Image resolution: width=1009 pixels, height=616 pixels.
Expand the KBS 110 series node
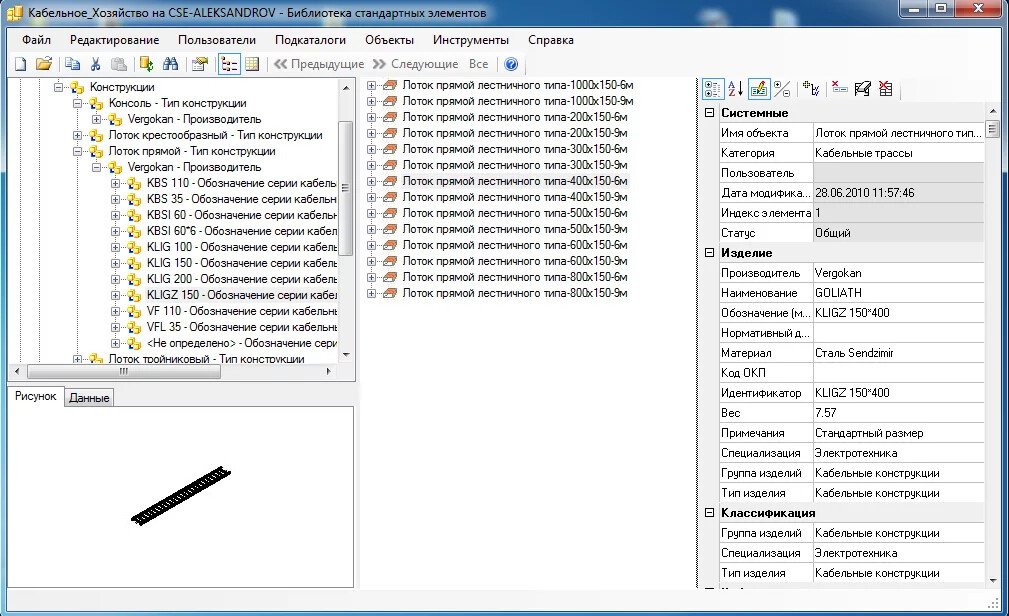tap(116, 183)
